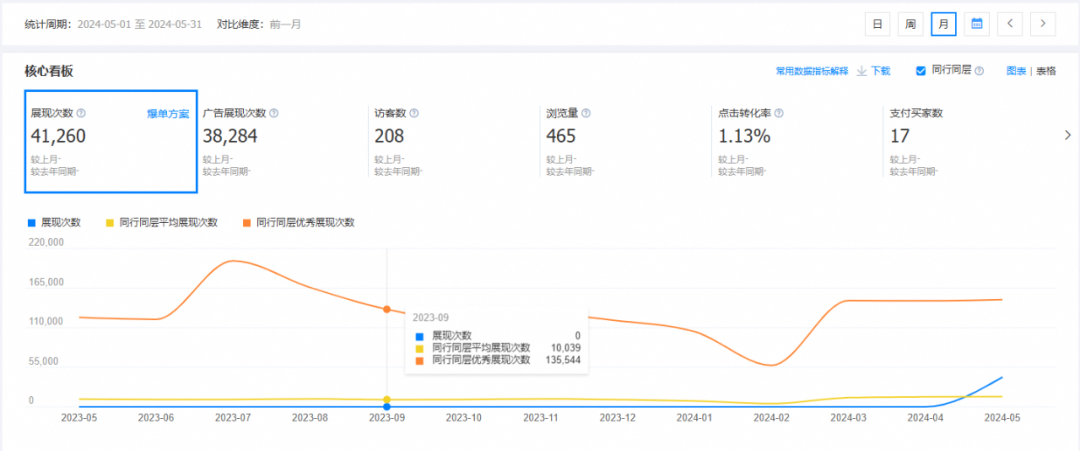Click help icon beside 广告展现次数
The width and height of the screenshot is (1080, 451).
[x=274, y=113]
